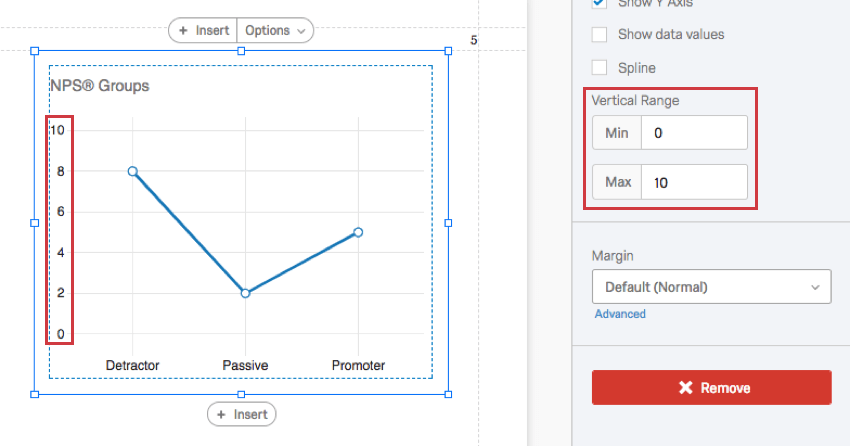The width and height of the screenshot is (850, 446).
Task: Open the Margin Default (Normal) dropdown
Action: (x=711, y=287)
